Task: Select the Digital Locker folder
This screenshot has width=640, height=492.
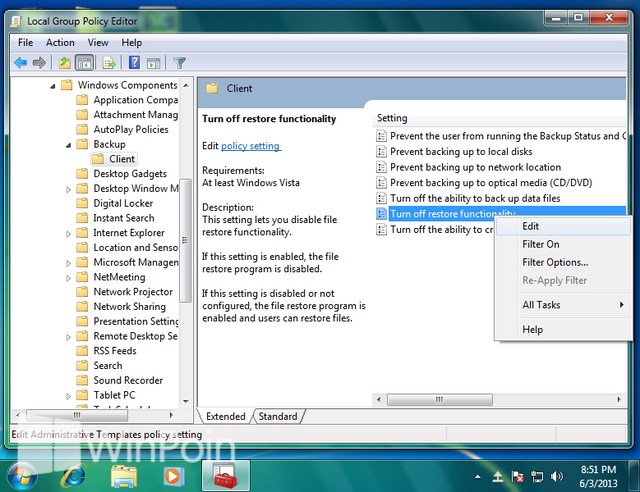Action: coord(123,203)
